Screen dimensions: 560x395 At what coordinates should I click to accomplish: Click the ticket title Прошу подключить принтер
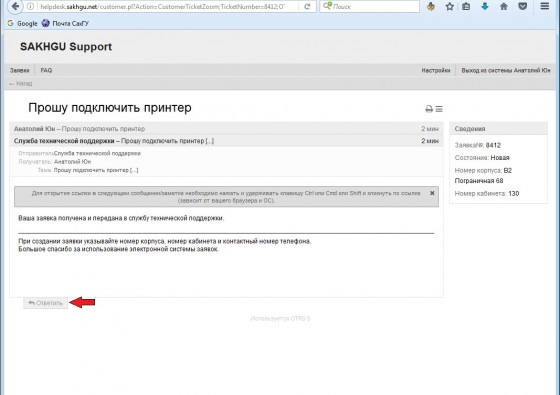tap(110, 108)
